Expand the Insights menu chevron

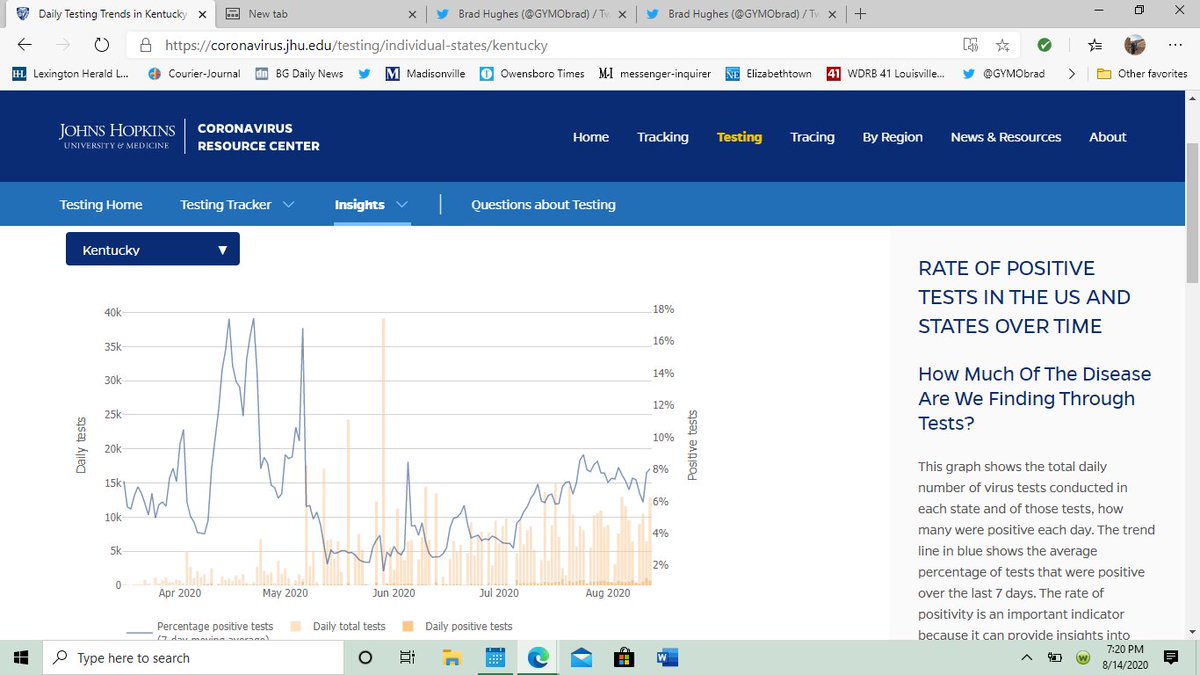click(x=402, y=204)
